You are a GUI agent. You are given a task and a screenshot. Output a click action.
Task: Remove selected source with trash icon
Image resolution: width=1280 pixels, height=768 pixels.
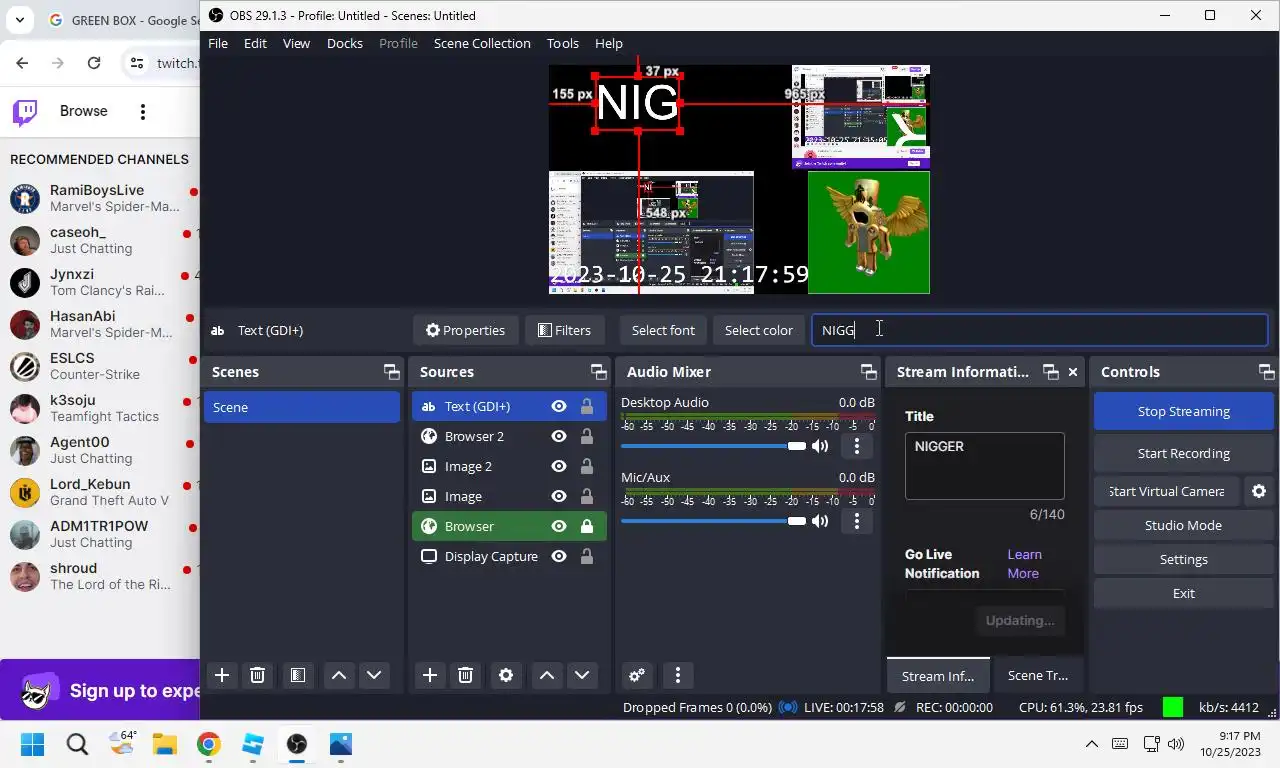465,675
